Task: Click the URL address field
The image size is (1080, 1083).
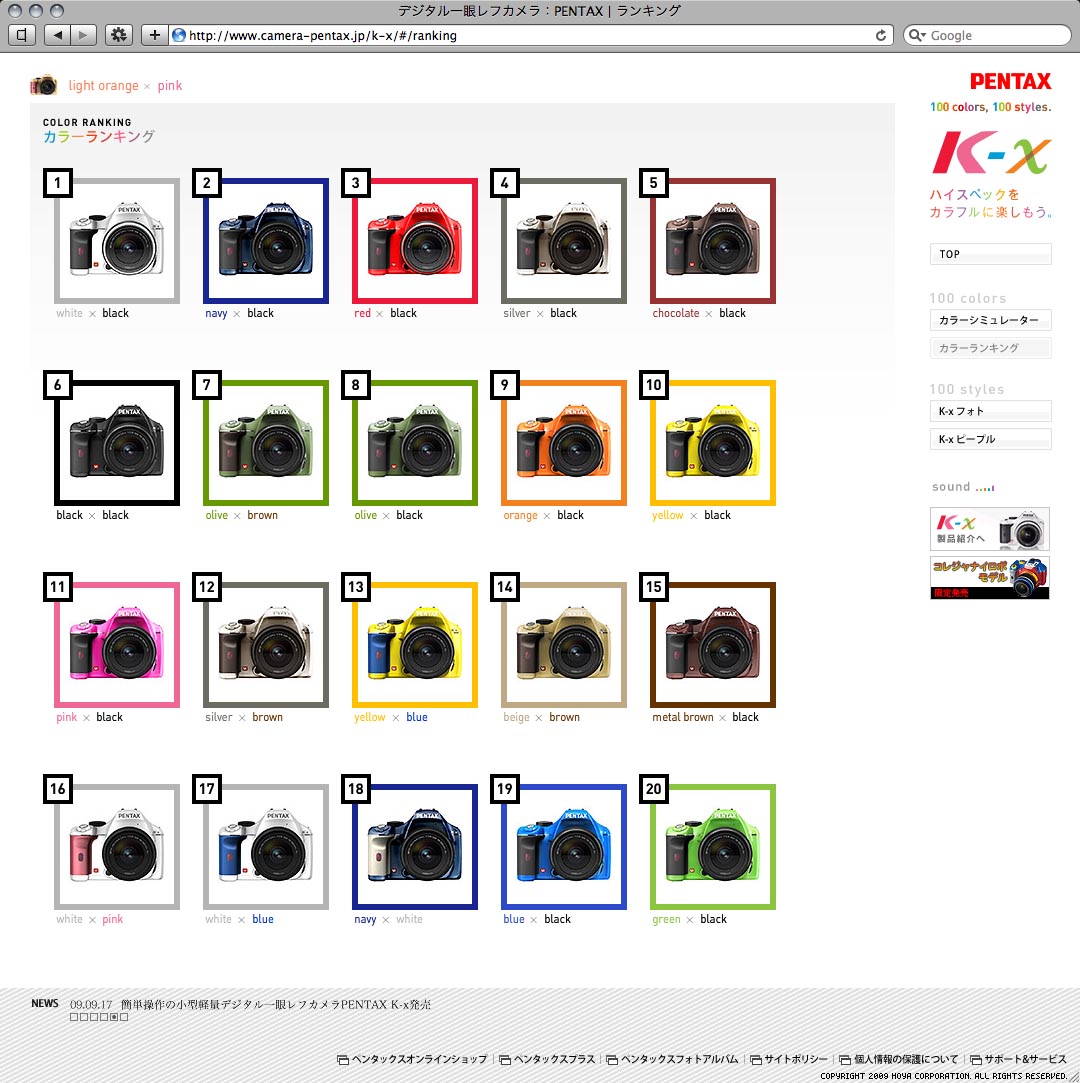Action: (x=523, y=35)
